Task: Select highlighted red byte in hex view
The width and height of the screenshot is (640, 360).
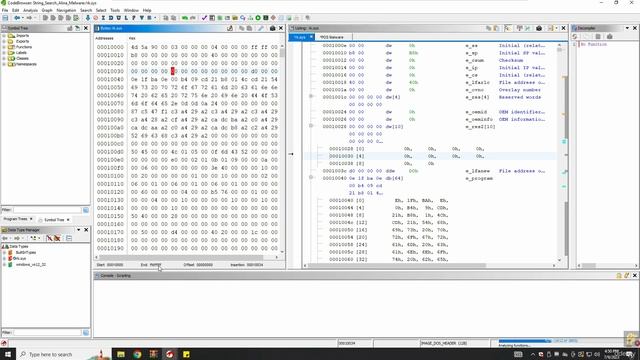Action: pyautogui.click(x=173, y=71)
